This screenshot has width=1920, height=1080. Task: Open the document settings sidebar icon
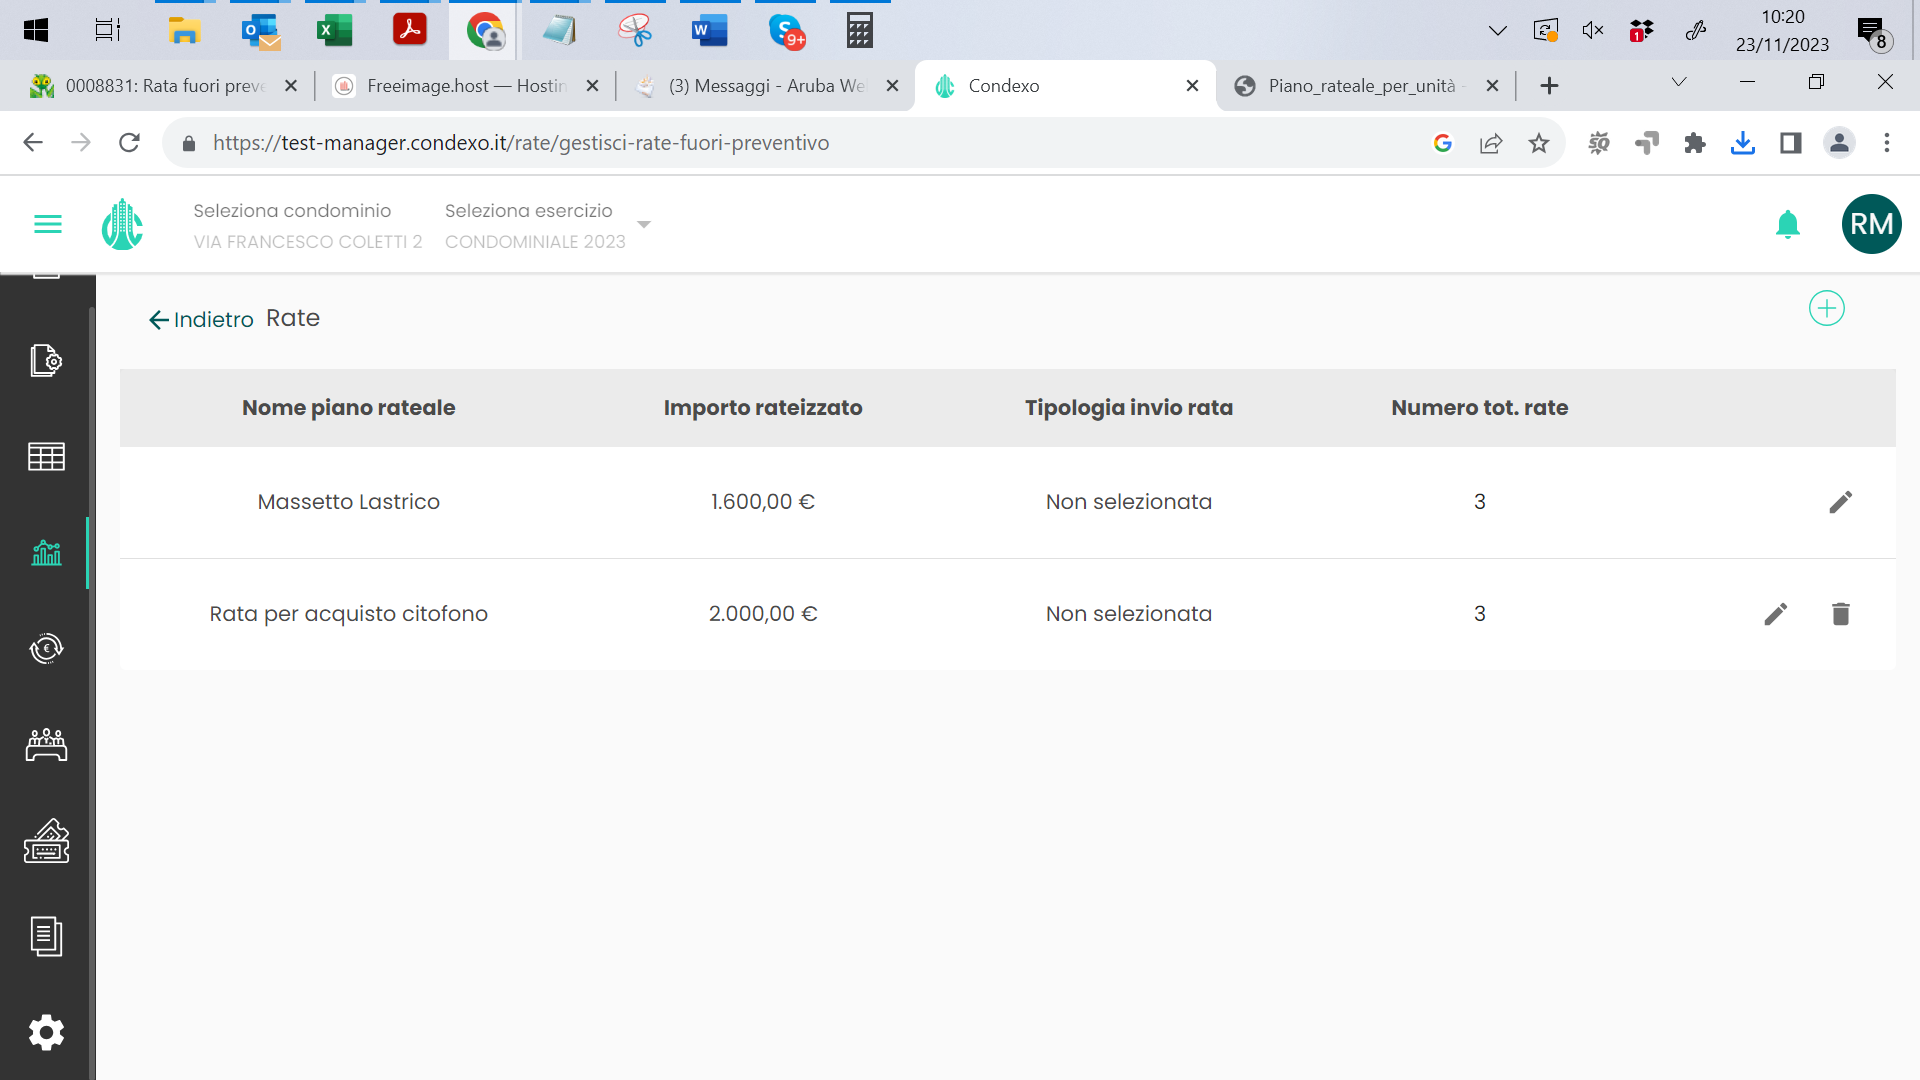46,360
